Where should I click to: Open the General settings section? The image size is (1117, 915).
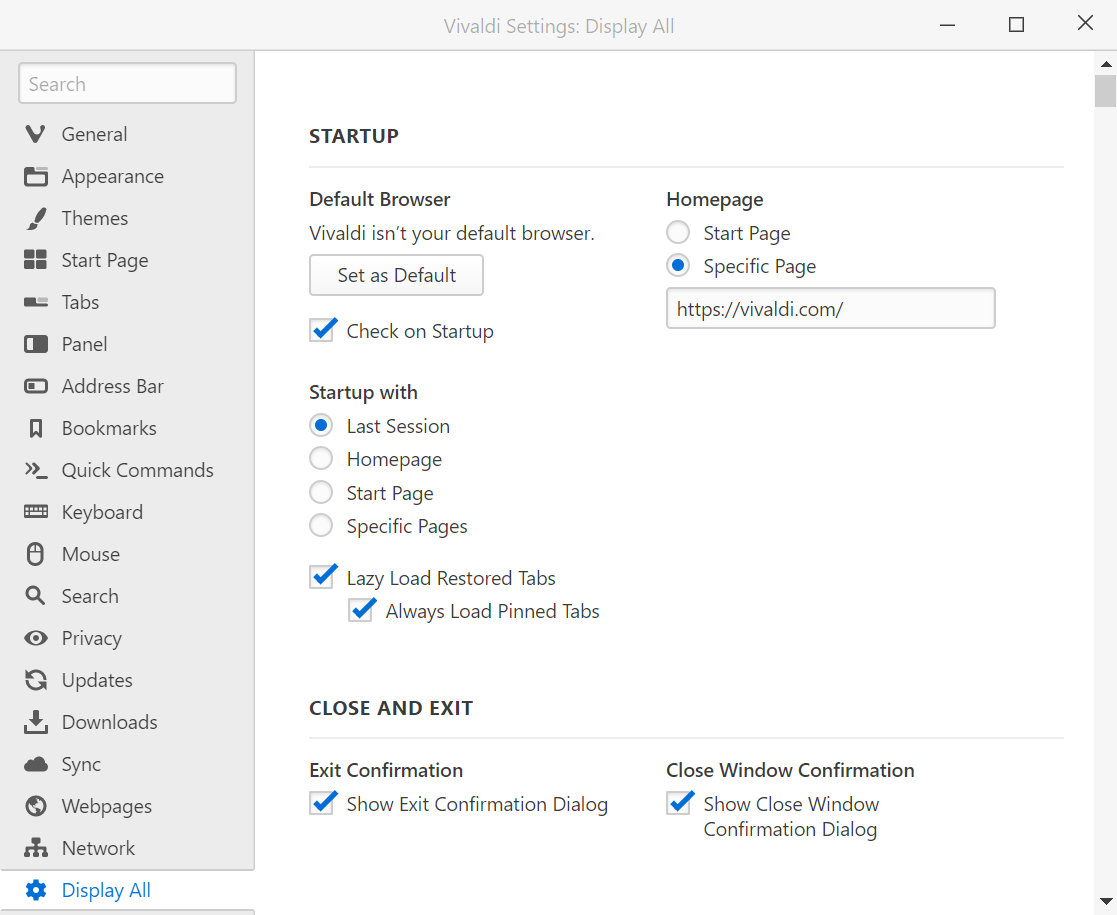click(x=94, y=134)
